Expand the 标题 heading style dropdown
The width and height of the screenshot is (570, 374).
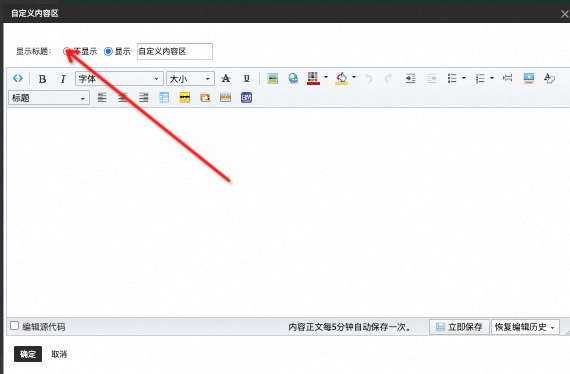(x=49, y=98)
